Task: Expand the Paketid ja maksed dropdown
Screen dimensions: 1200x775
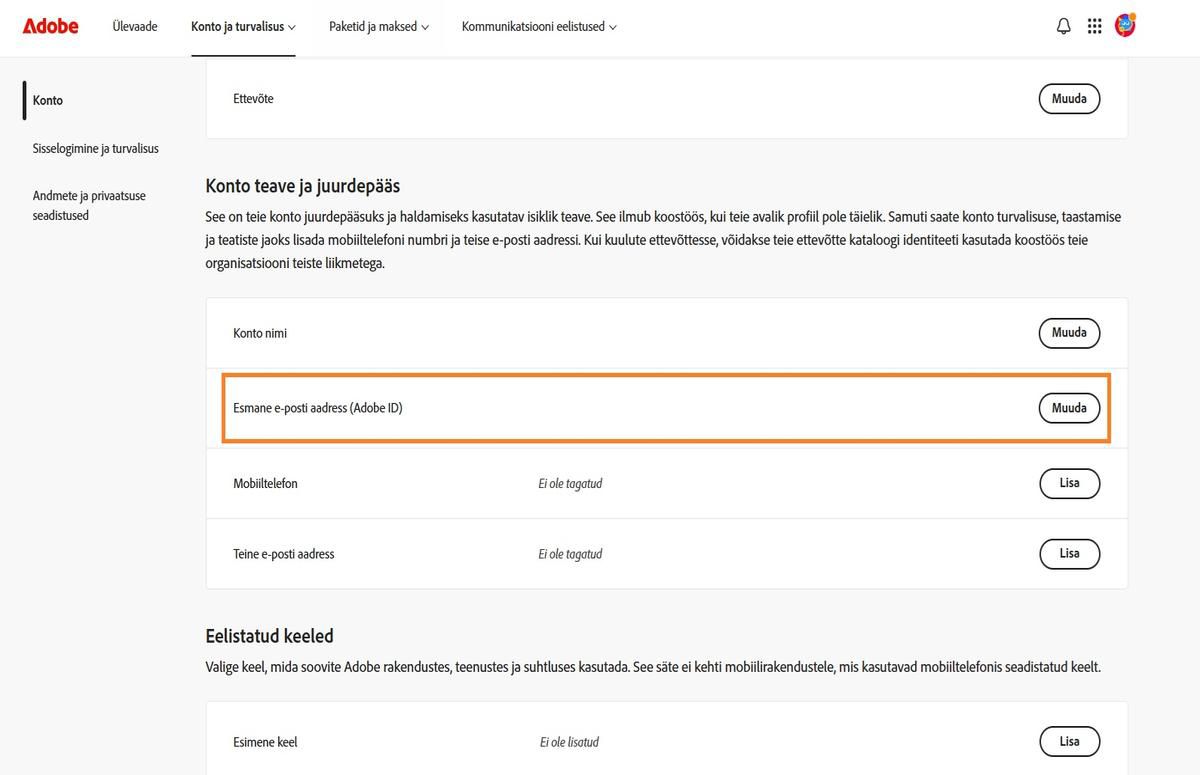Action: [x=377, y=26]
